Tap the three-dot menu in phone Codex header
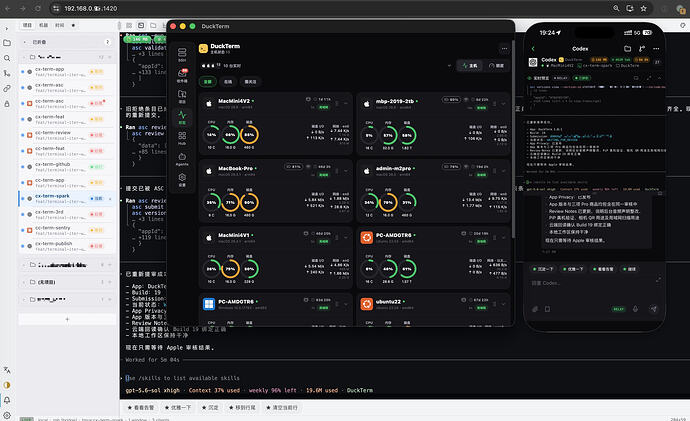The height and width of the screenshot is (421, 690). [656, 48]
